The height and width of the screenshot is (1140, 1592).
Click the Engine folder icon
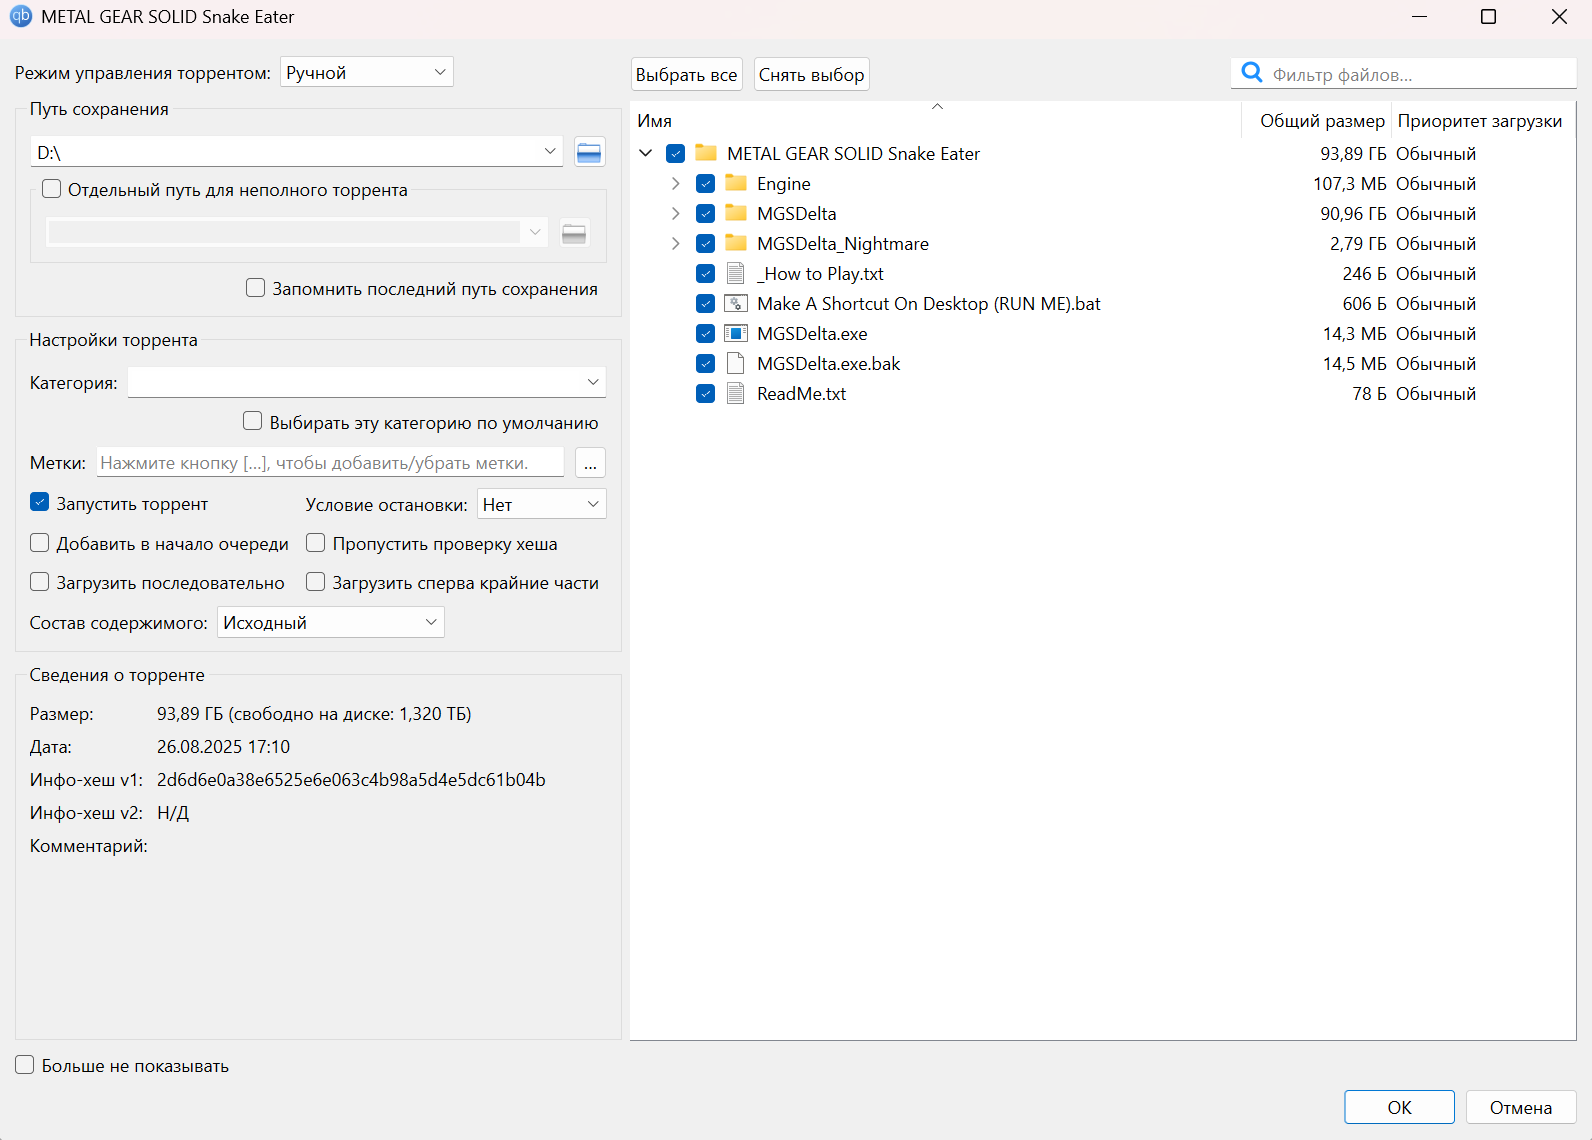pos(736,183)
